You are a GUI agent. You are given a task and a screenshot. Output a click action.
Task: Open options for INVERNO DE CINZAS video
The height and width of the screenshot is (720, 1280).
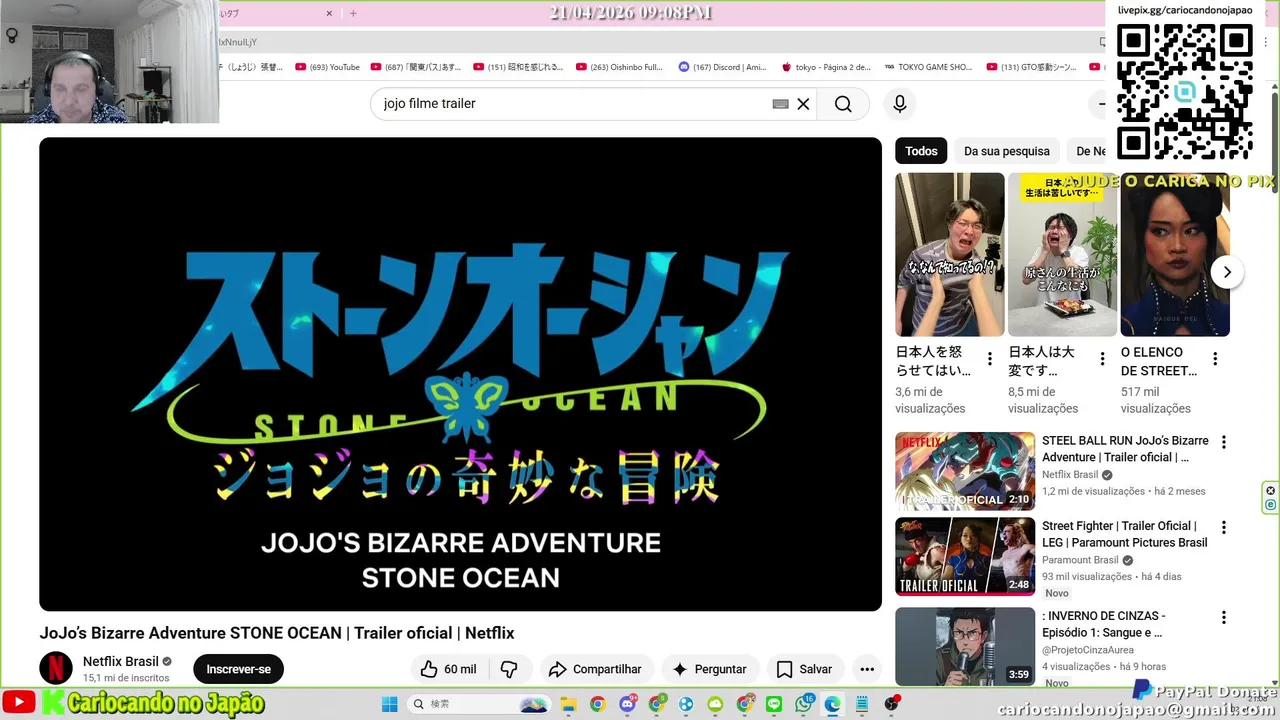click(x=1223, y=617)
